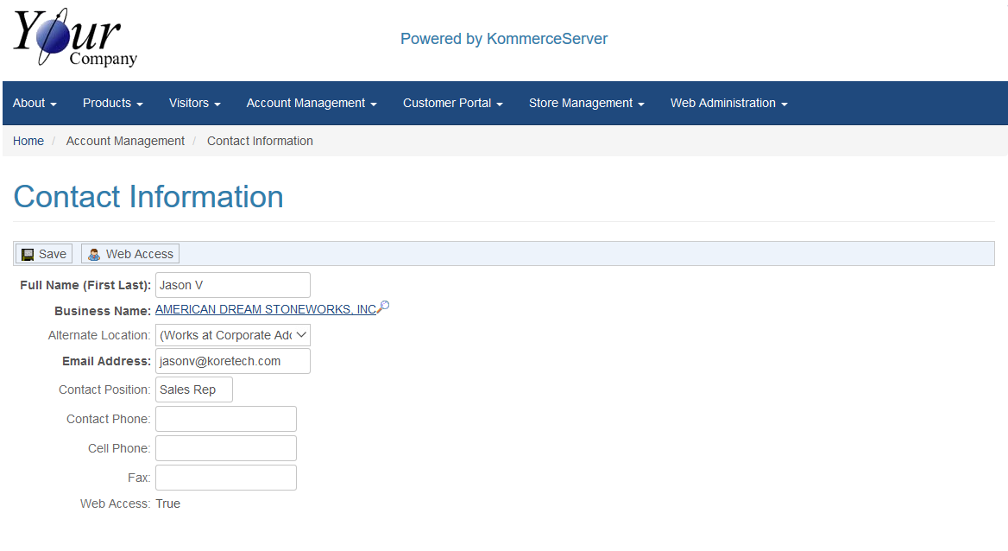Image resolution: width=1008 pixels, height=551 pixels.
Task: Click into the Full Name field
Action: point(233,285)
